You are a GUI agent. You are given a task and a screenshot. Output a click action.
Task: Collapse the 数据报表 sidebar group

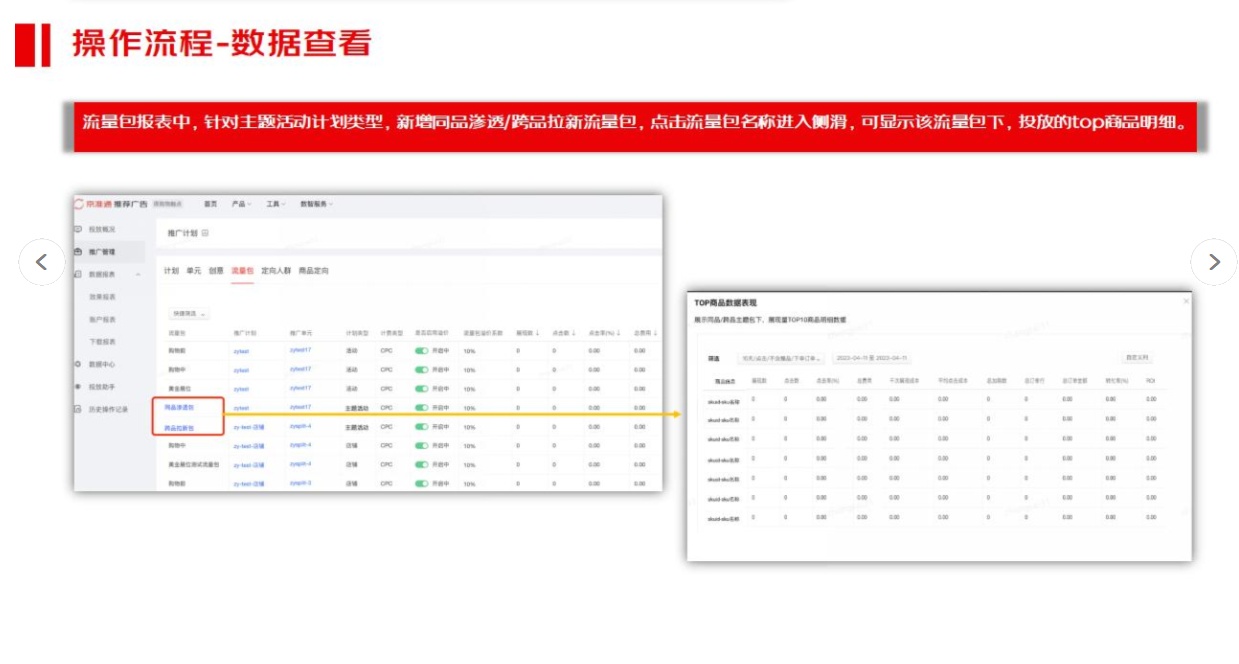tap(138, 274)
